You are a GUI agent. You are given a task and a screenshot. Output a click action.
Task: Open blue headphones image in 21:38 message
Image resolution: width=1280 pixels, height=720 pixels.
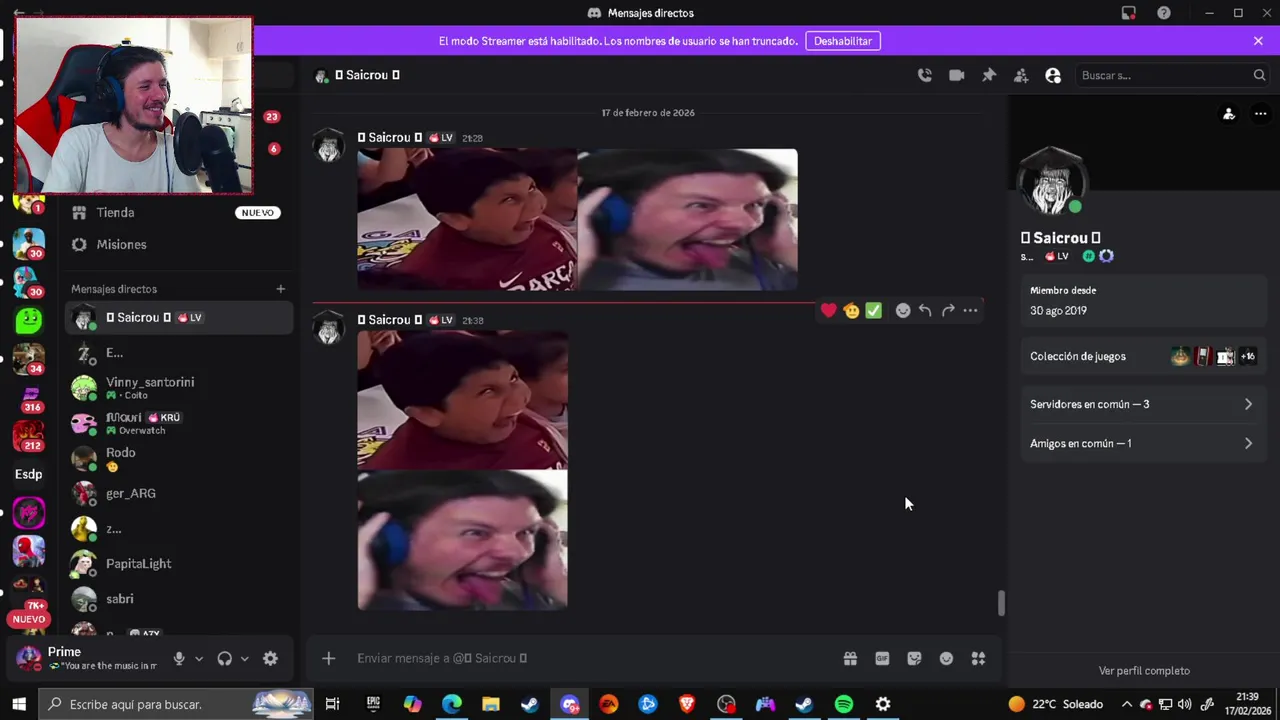coord(462,541)
